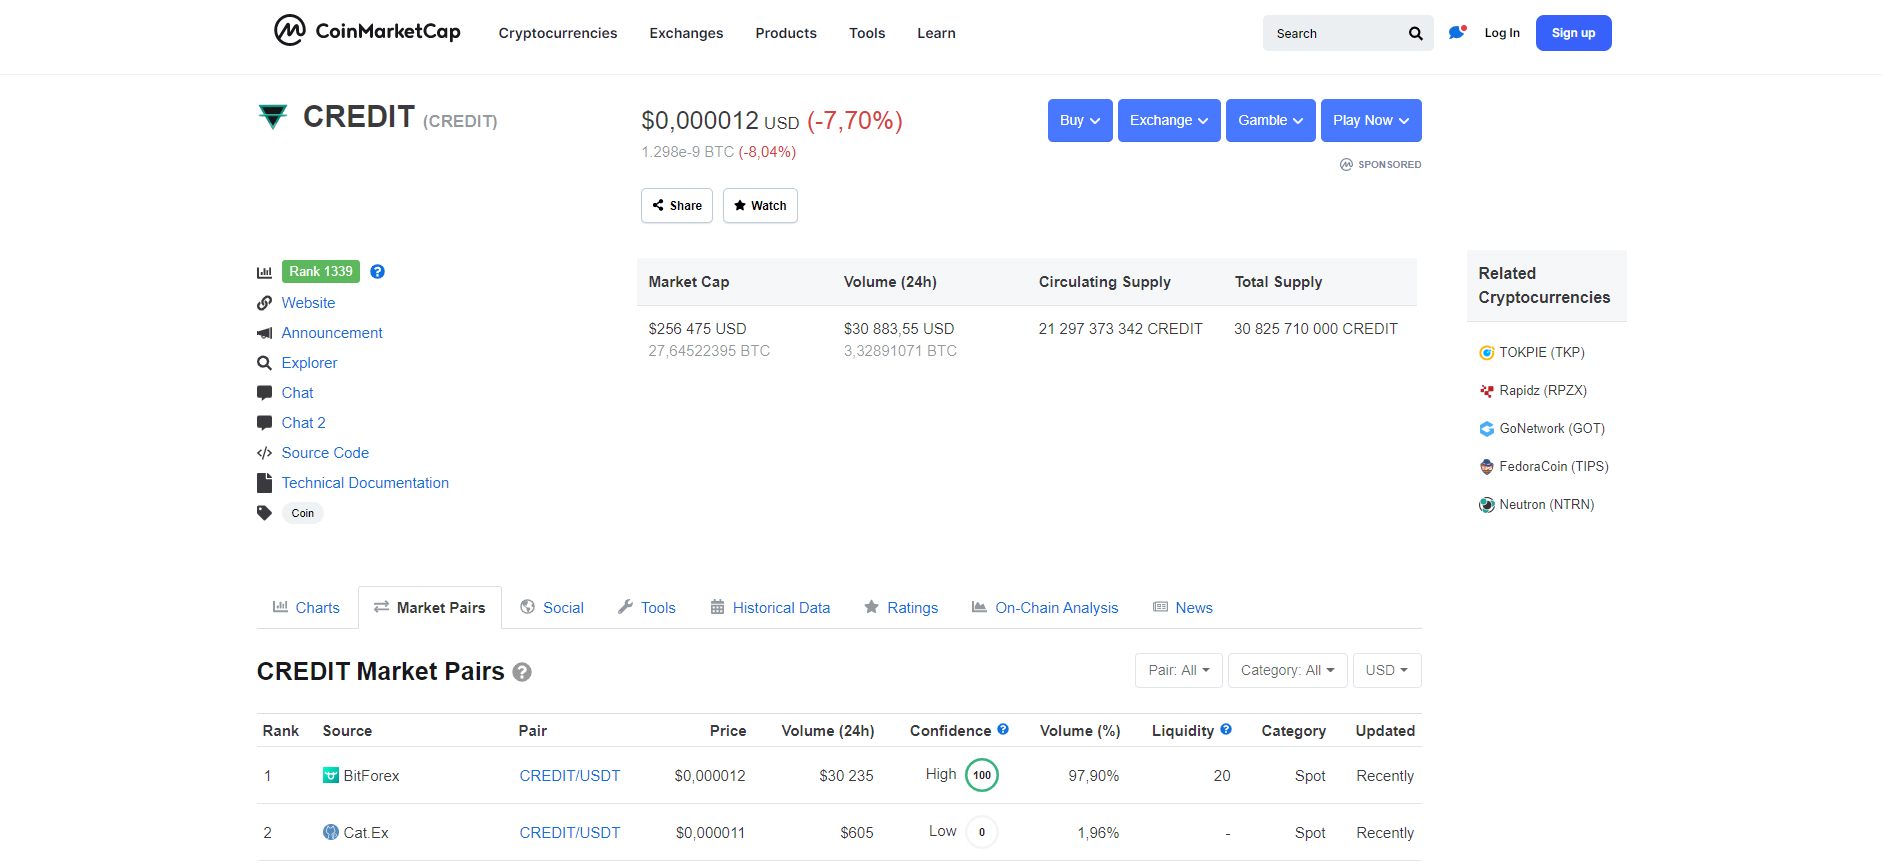Open the chat notifications icon

1457,32
